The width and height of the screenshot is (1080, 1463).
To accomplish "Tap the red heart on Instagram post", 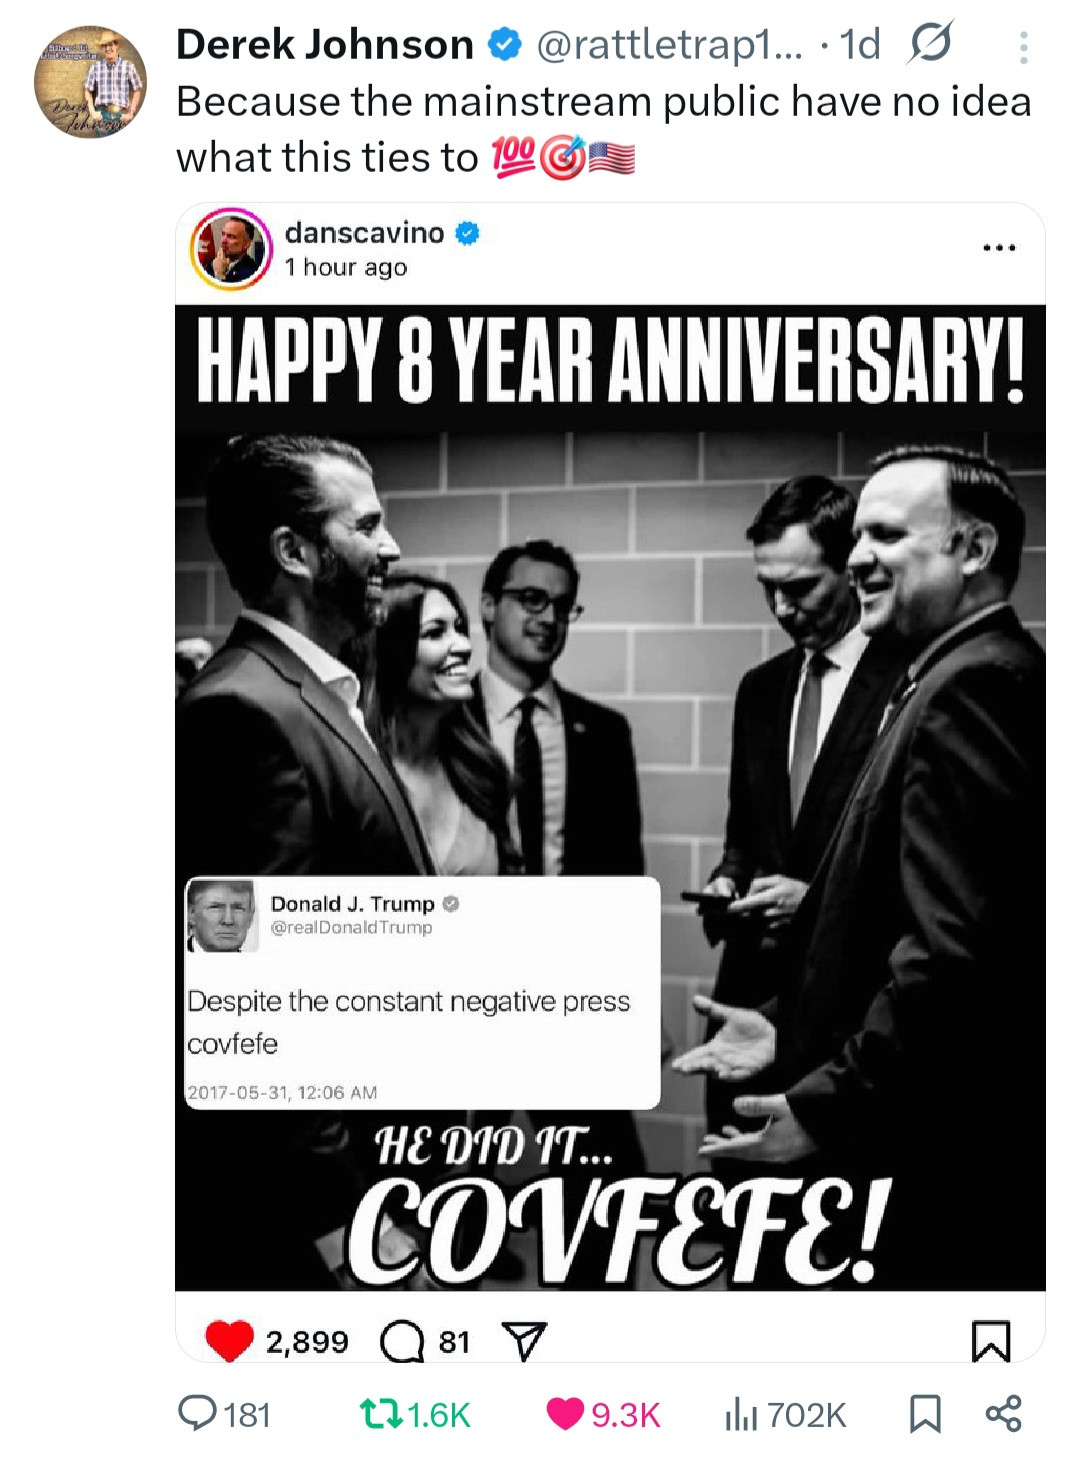I will pos(229,1340).
